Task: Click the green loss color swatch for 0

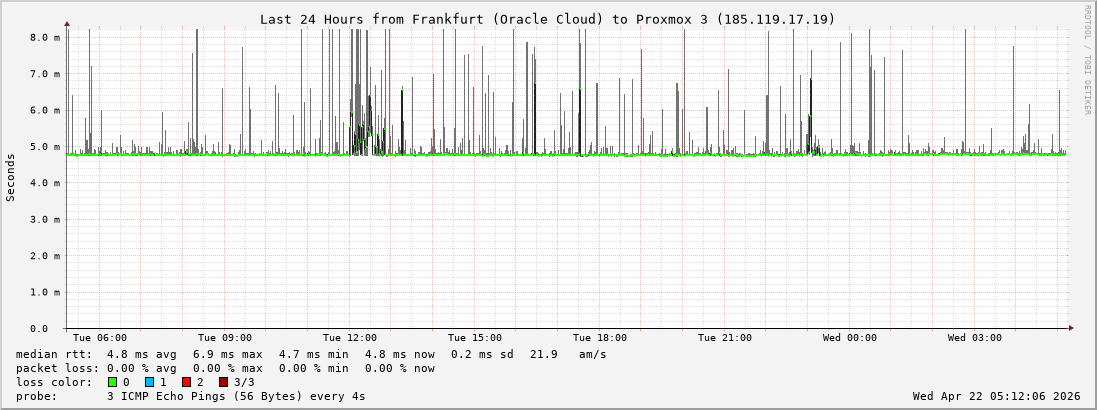Action: click(x=112, y=382)
